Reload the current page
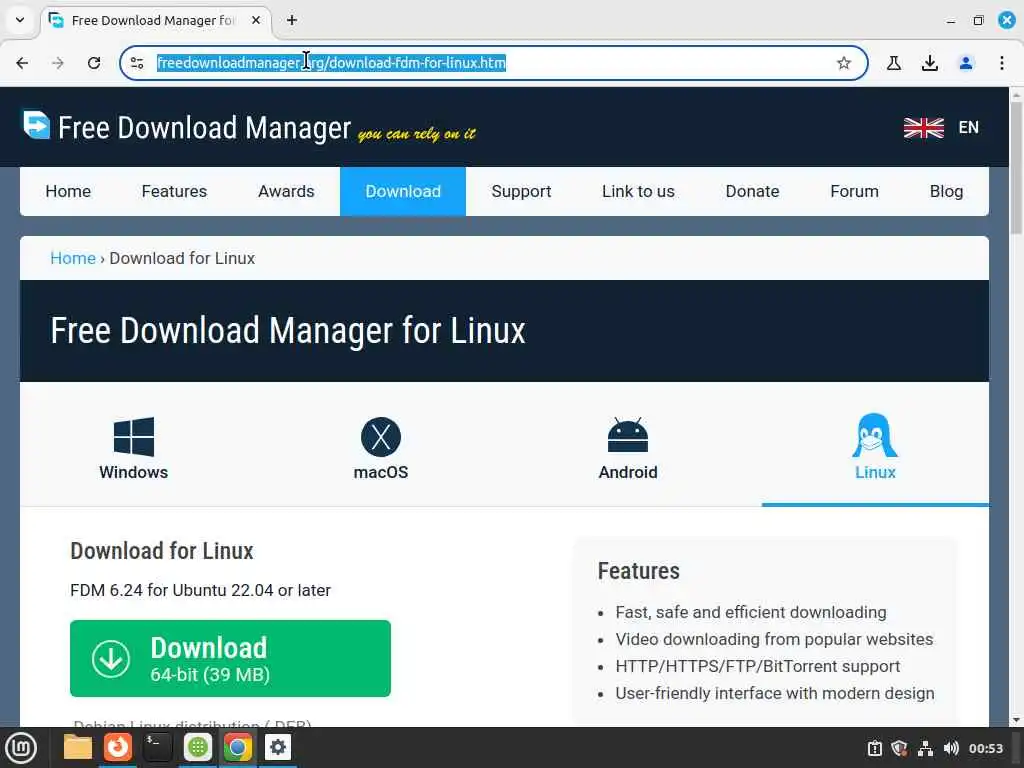 [x=94, y=63]
